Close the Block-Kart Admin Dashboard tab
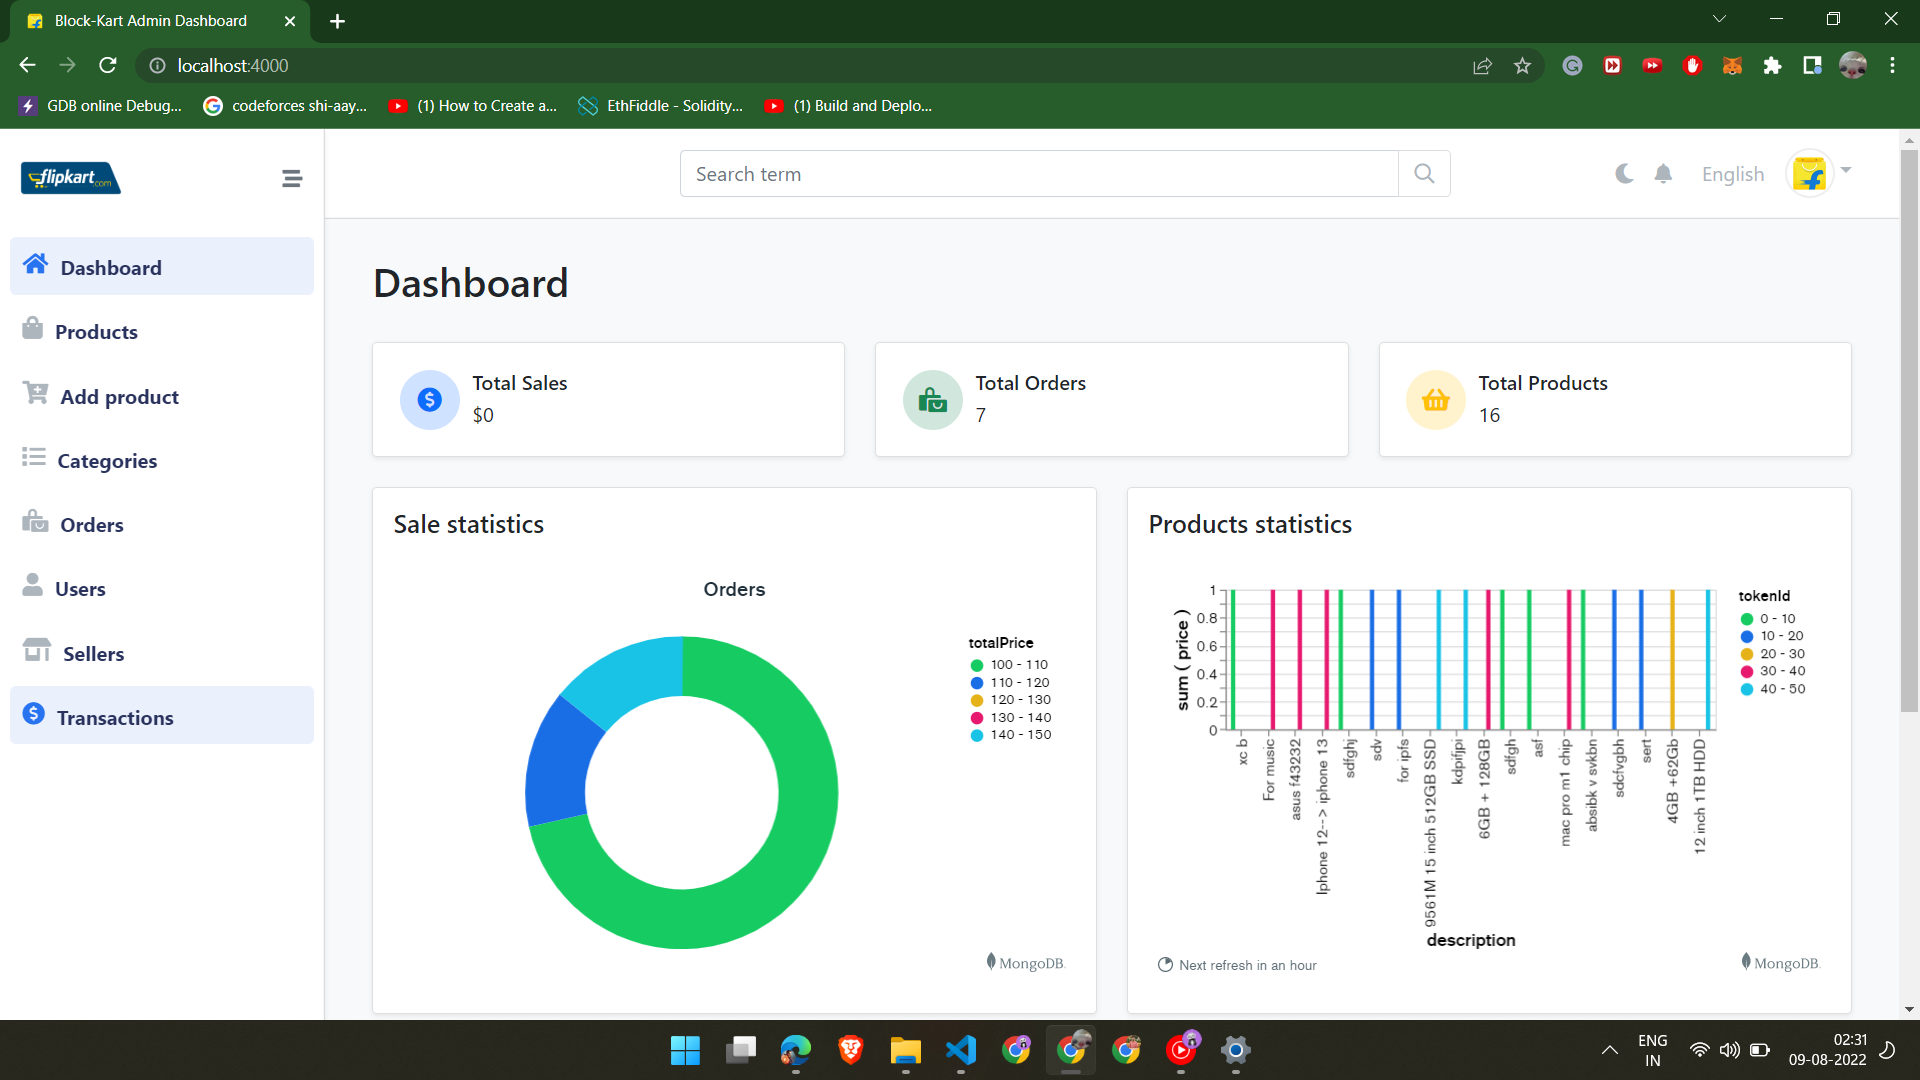The width and height of the screenshot is (1920, 1080). (x=290, y=21)
